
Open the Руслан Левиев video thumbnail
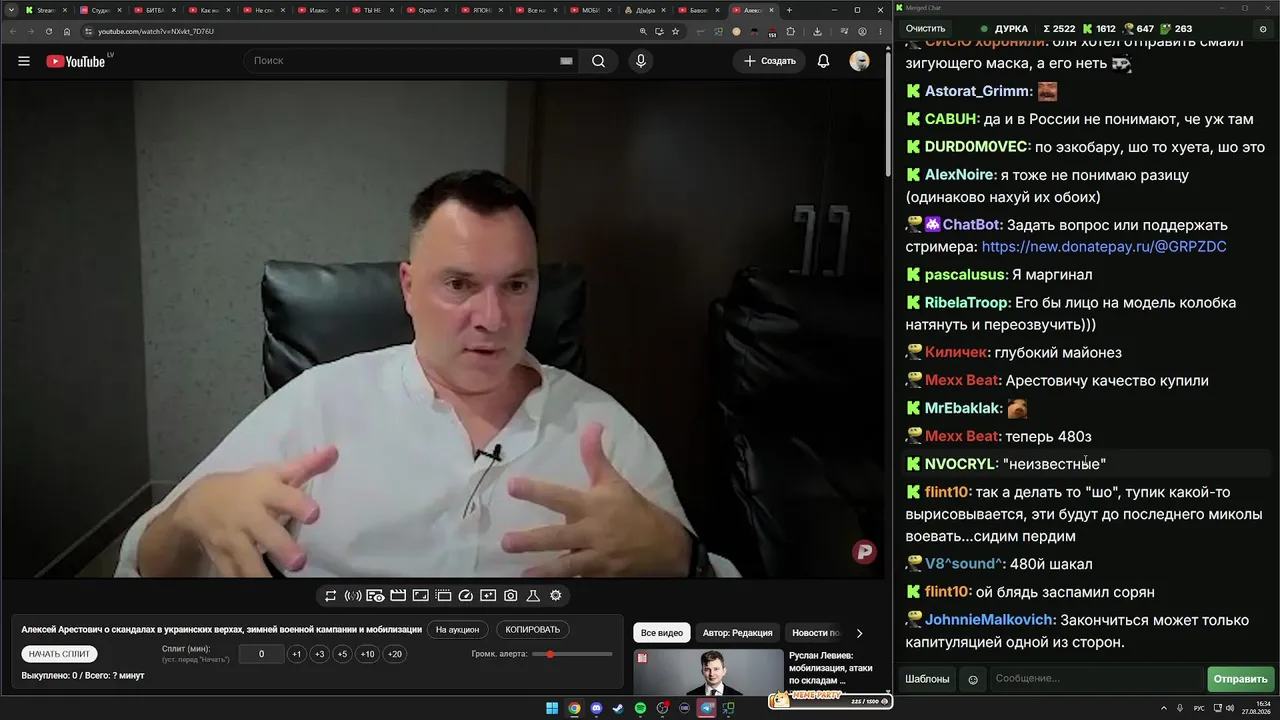tap(708, 673)
